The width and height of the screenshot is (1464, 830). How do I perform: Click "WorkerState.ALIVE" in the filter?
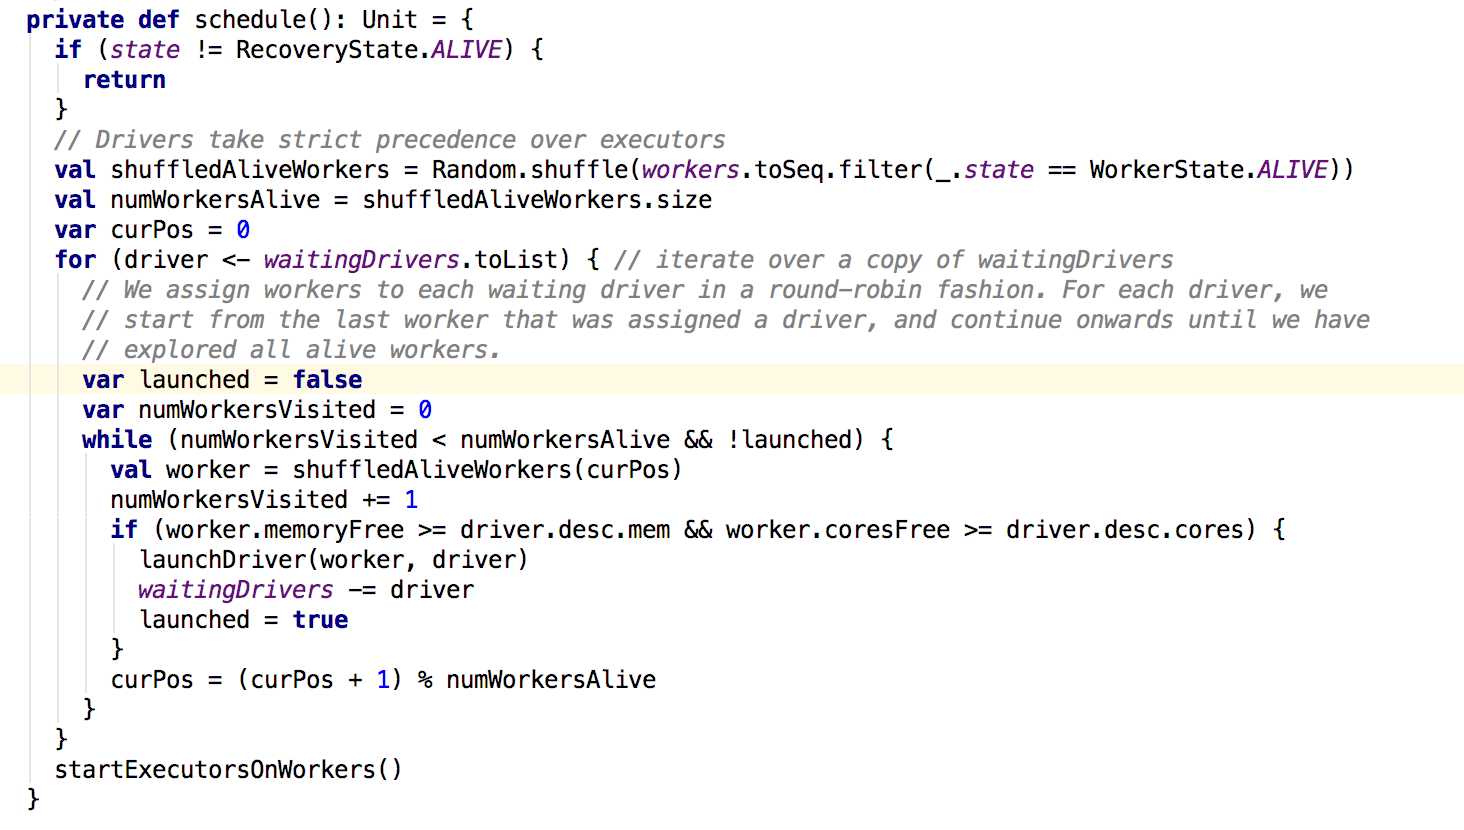pos(1209,170)
